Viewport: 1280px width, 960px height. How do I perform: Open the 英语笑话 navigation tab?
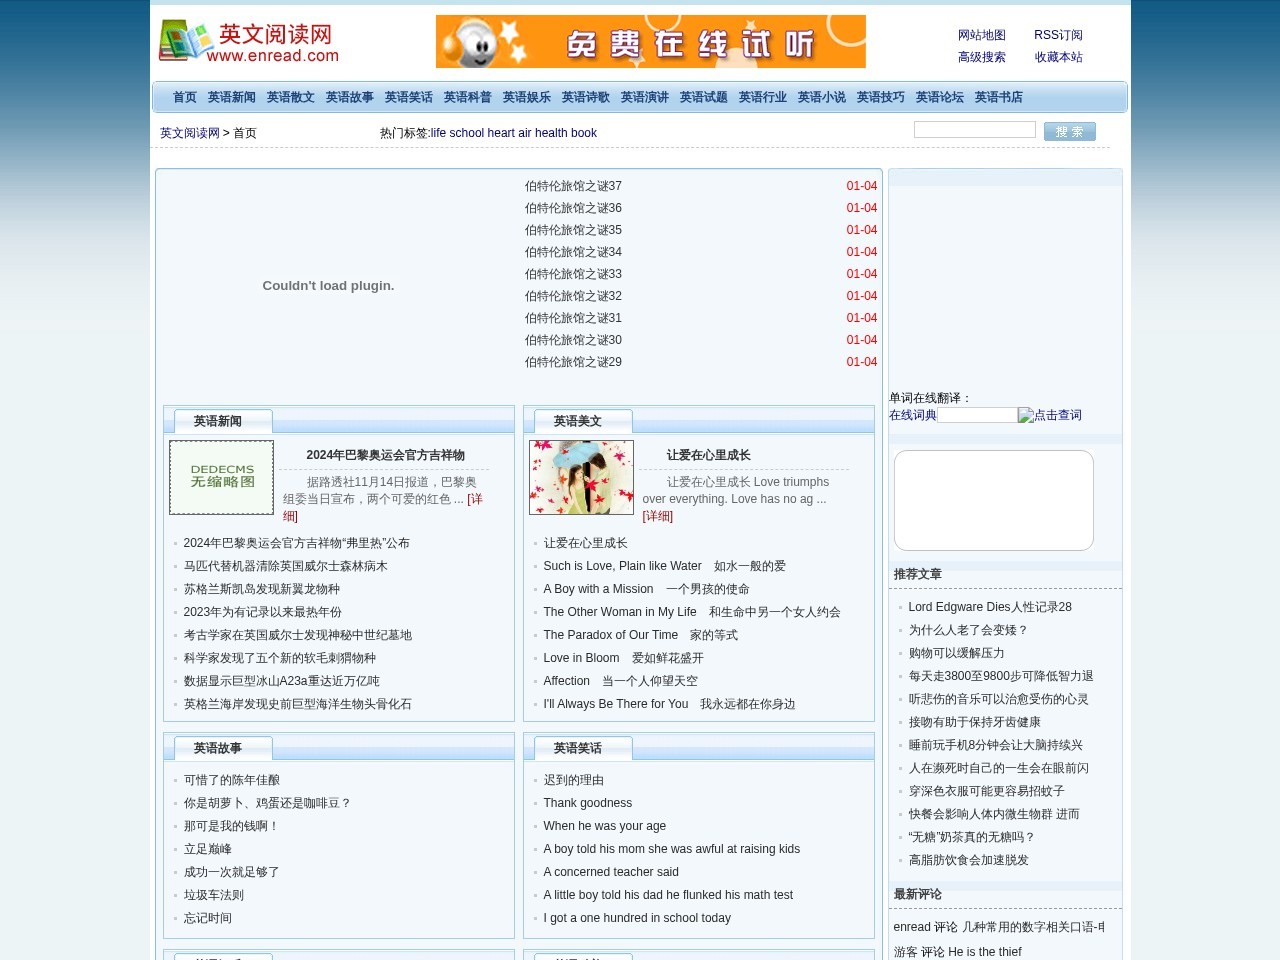408,97
